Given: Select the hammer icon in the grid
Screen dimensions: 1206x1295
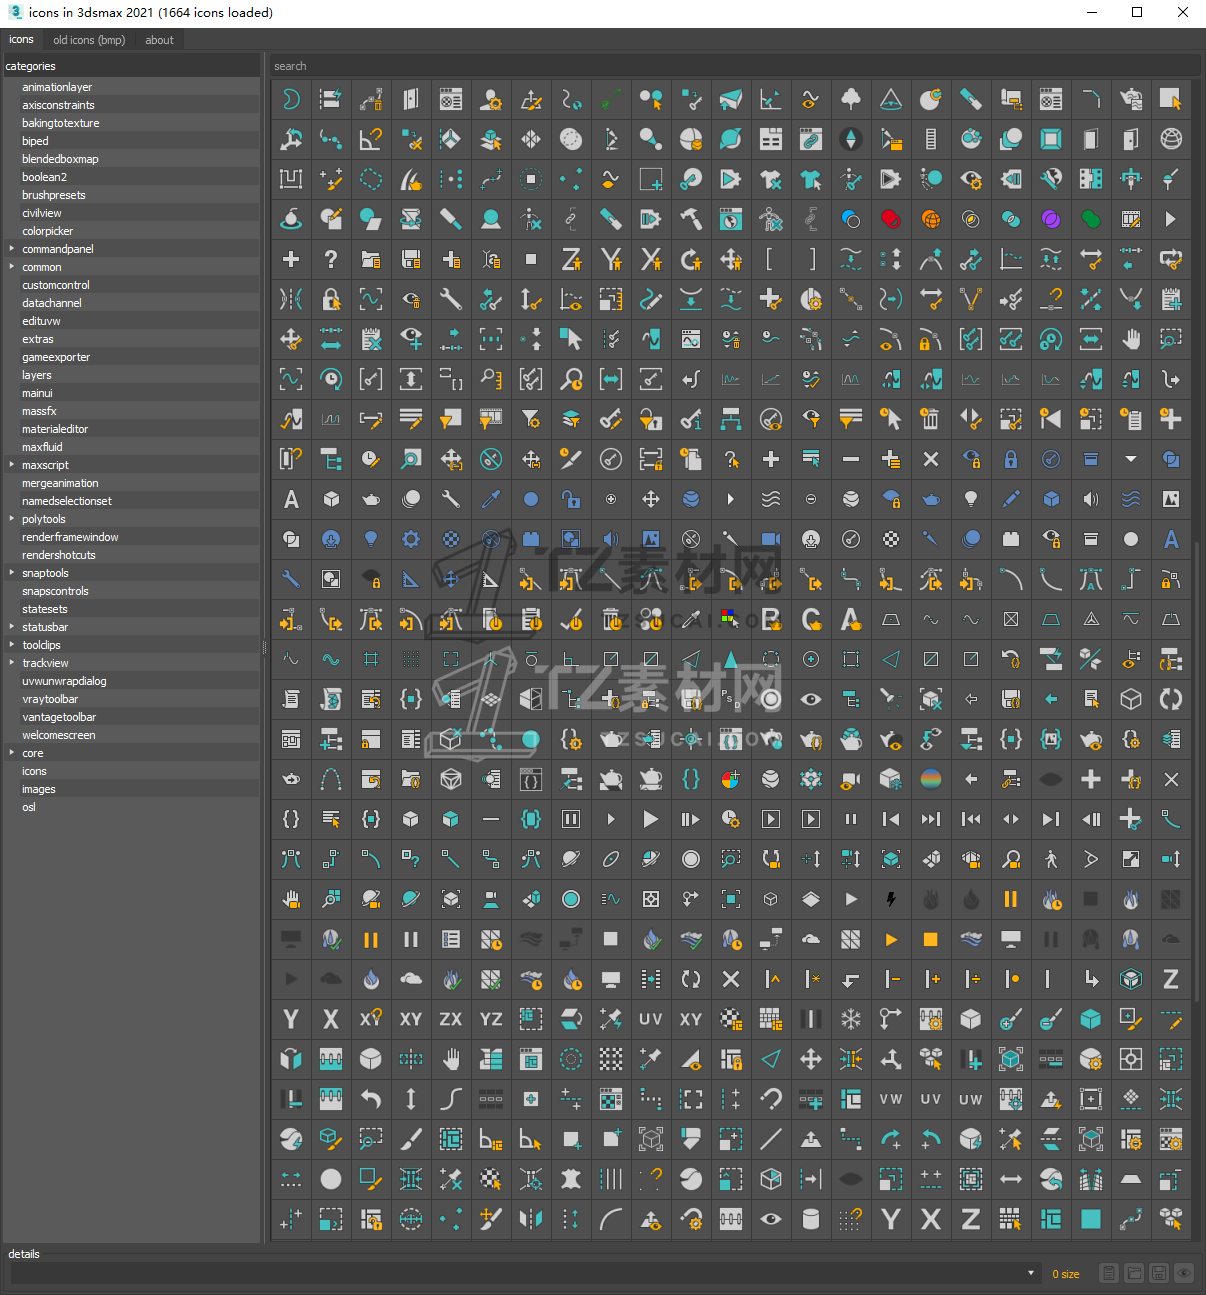Looking at the screenshot, I should point(691,219).
